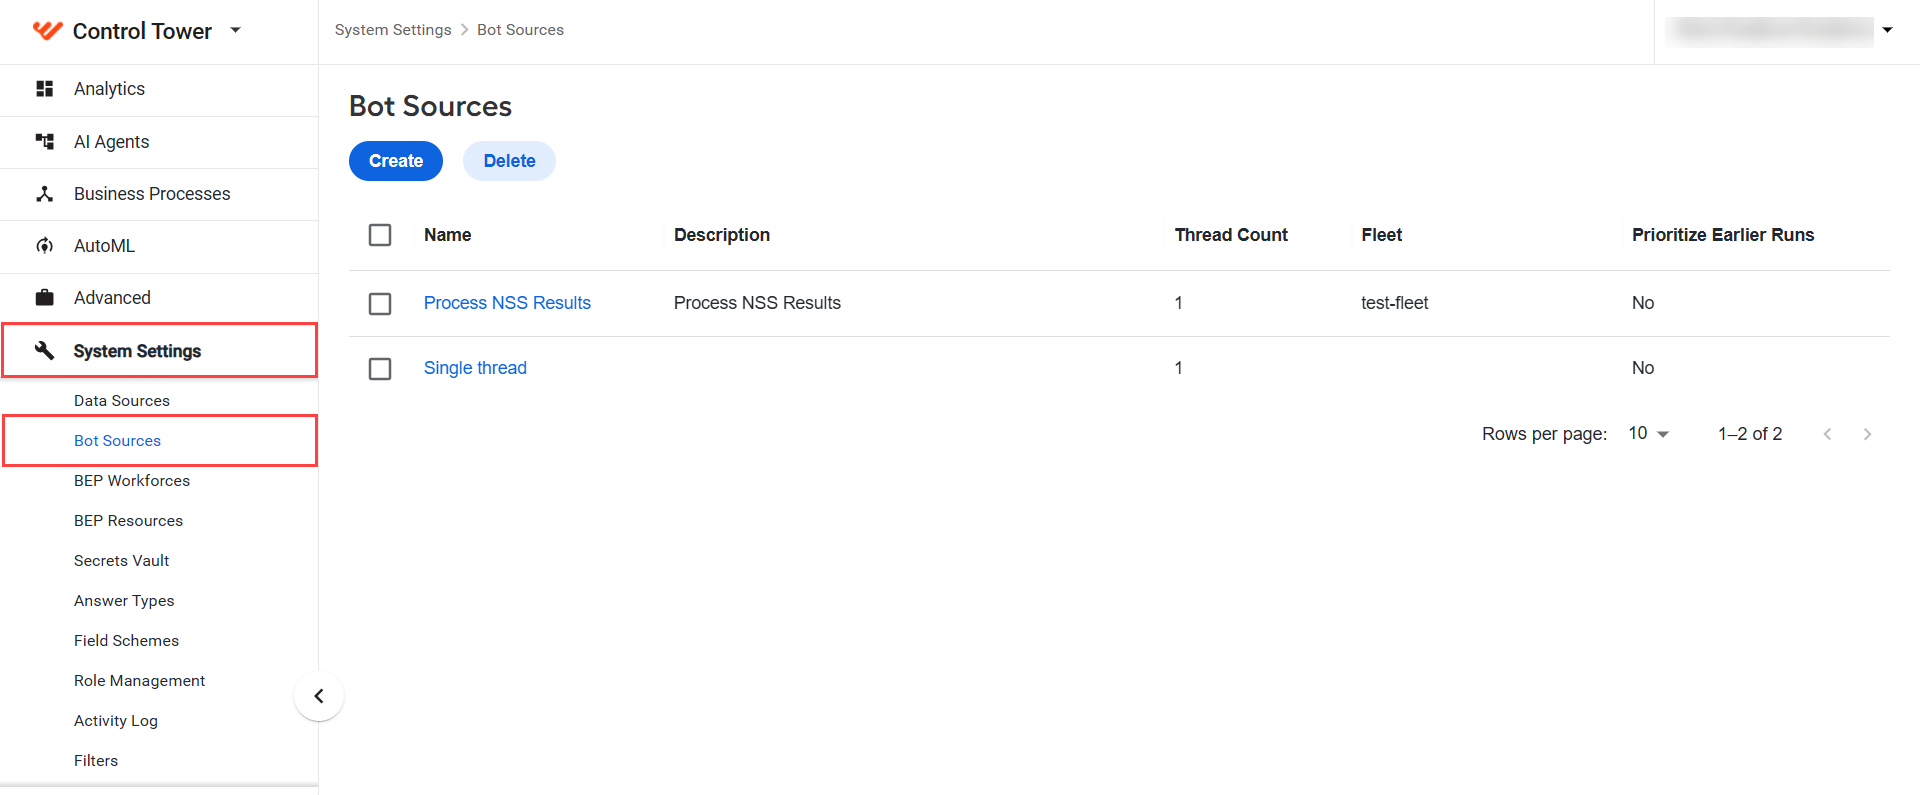Open the Single thread bot source link
1920x795 pixels.
475,368
